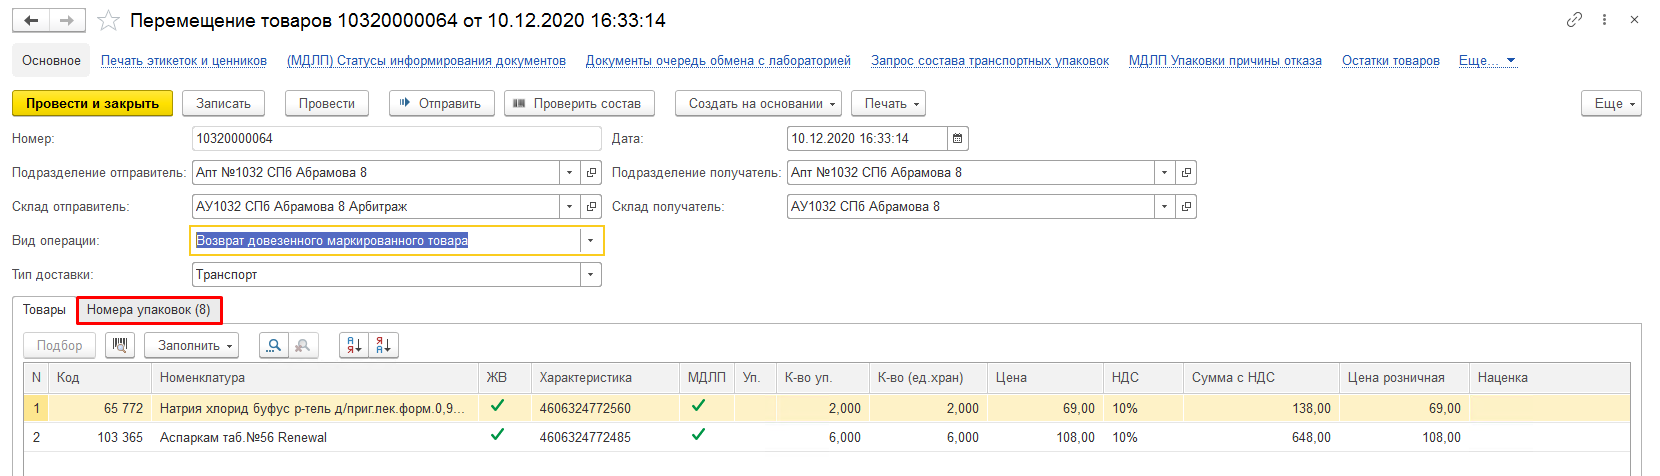Open the calendar picker for Дата field
Screen dimensions: 1660x476
point(957,139)
